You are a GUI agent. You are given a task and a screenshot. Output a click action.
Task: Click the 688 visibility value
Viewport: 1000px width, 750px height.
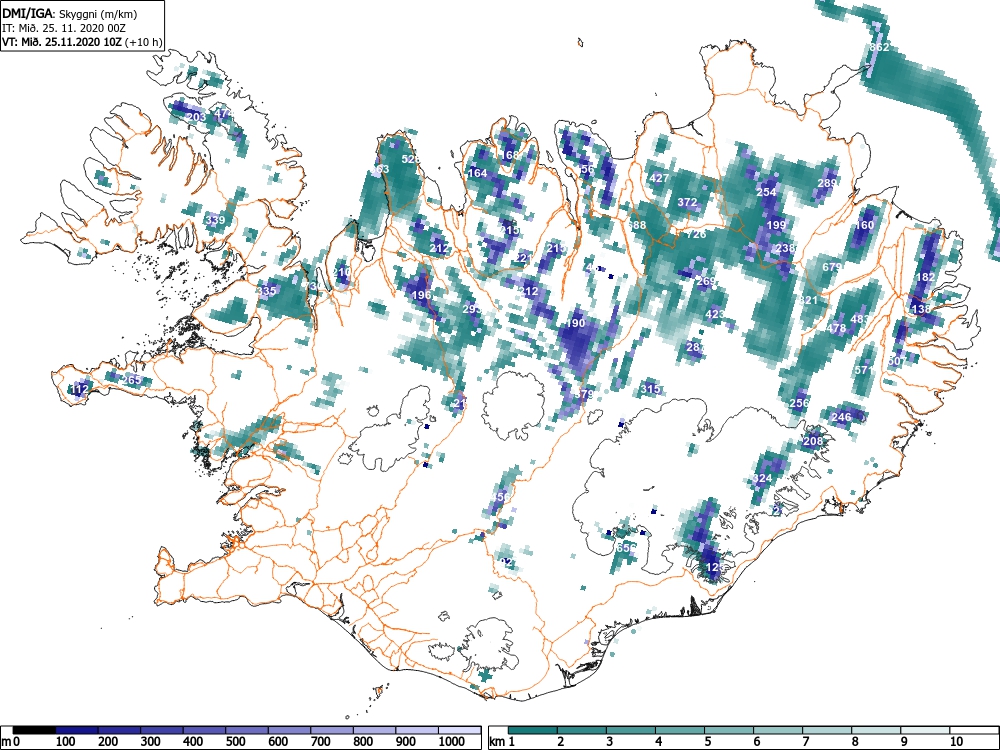(x=636, y=225)
